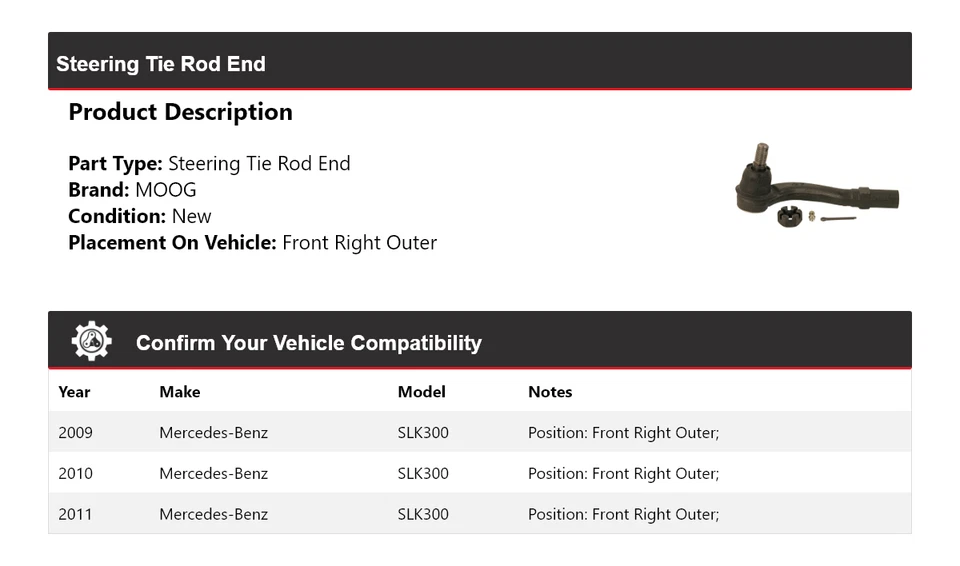960x566 pixels.
Task: Click the Make column header
Action: 180,392
